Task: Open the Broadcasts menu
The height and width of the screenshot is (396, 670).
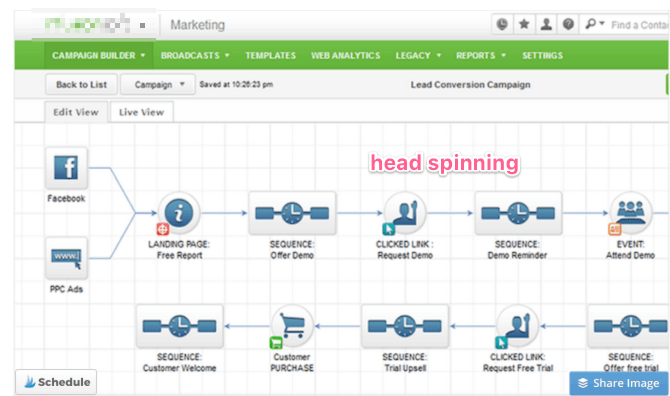Action: click(195, 56)
